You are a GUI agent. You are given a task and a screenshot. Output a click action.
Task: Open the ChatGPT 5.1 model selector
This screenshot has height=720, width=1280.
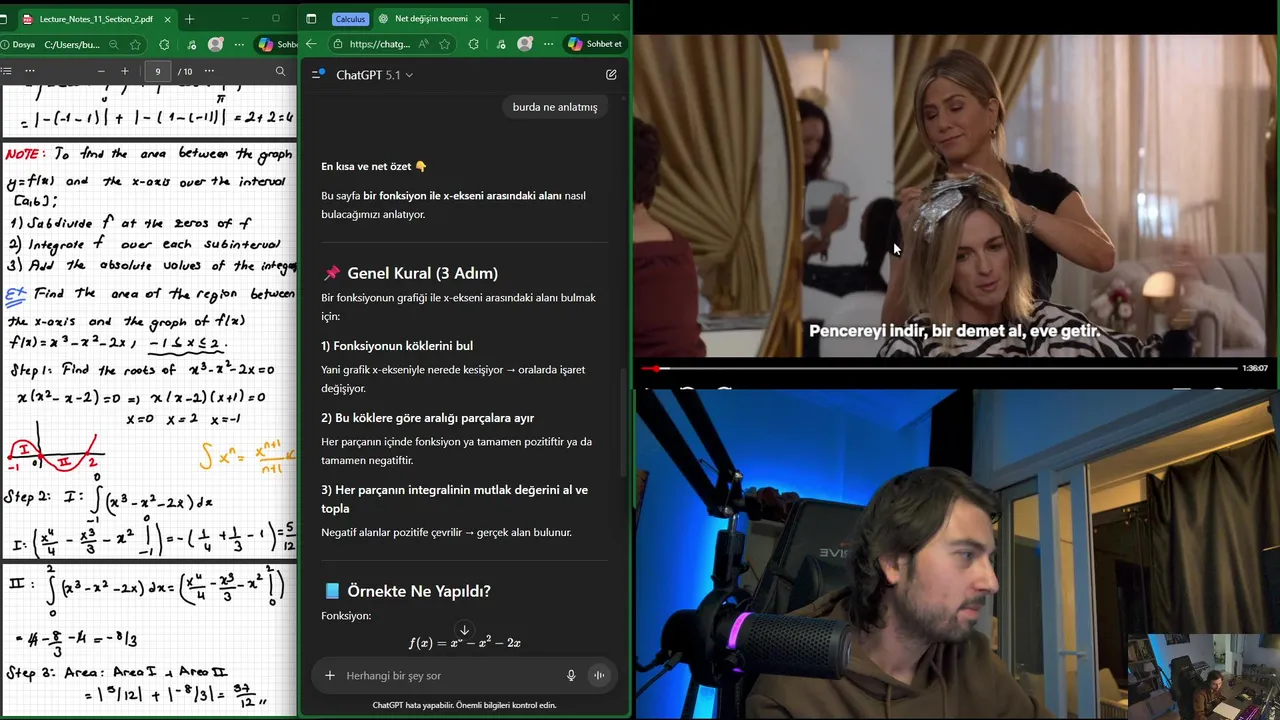click(374, 75)
